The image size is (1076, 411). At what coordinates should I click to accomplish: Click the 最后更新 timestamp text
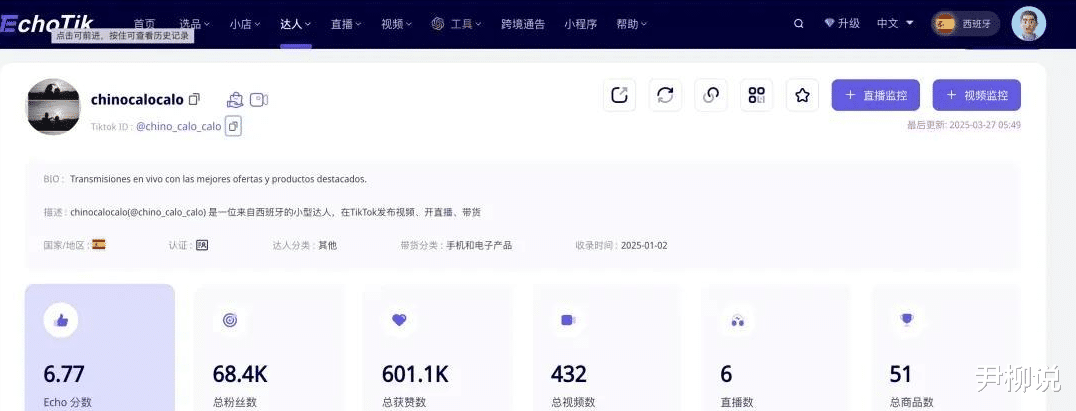(x=964, y=125)
